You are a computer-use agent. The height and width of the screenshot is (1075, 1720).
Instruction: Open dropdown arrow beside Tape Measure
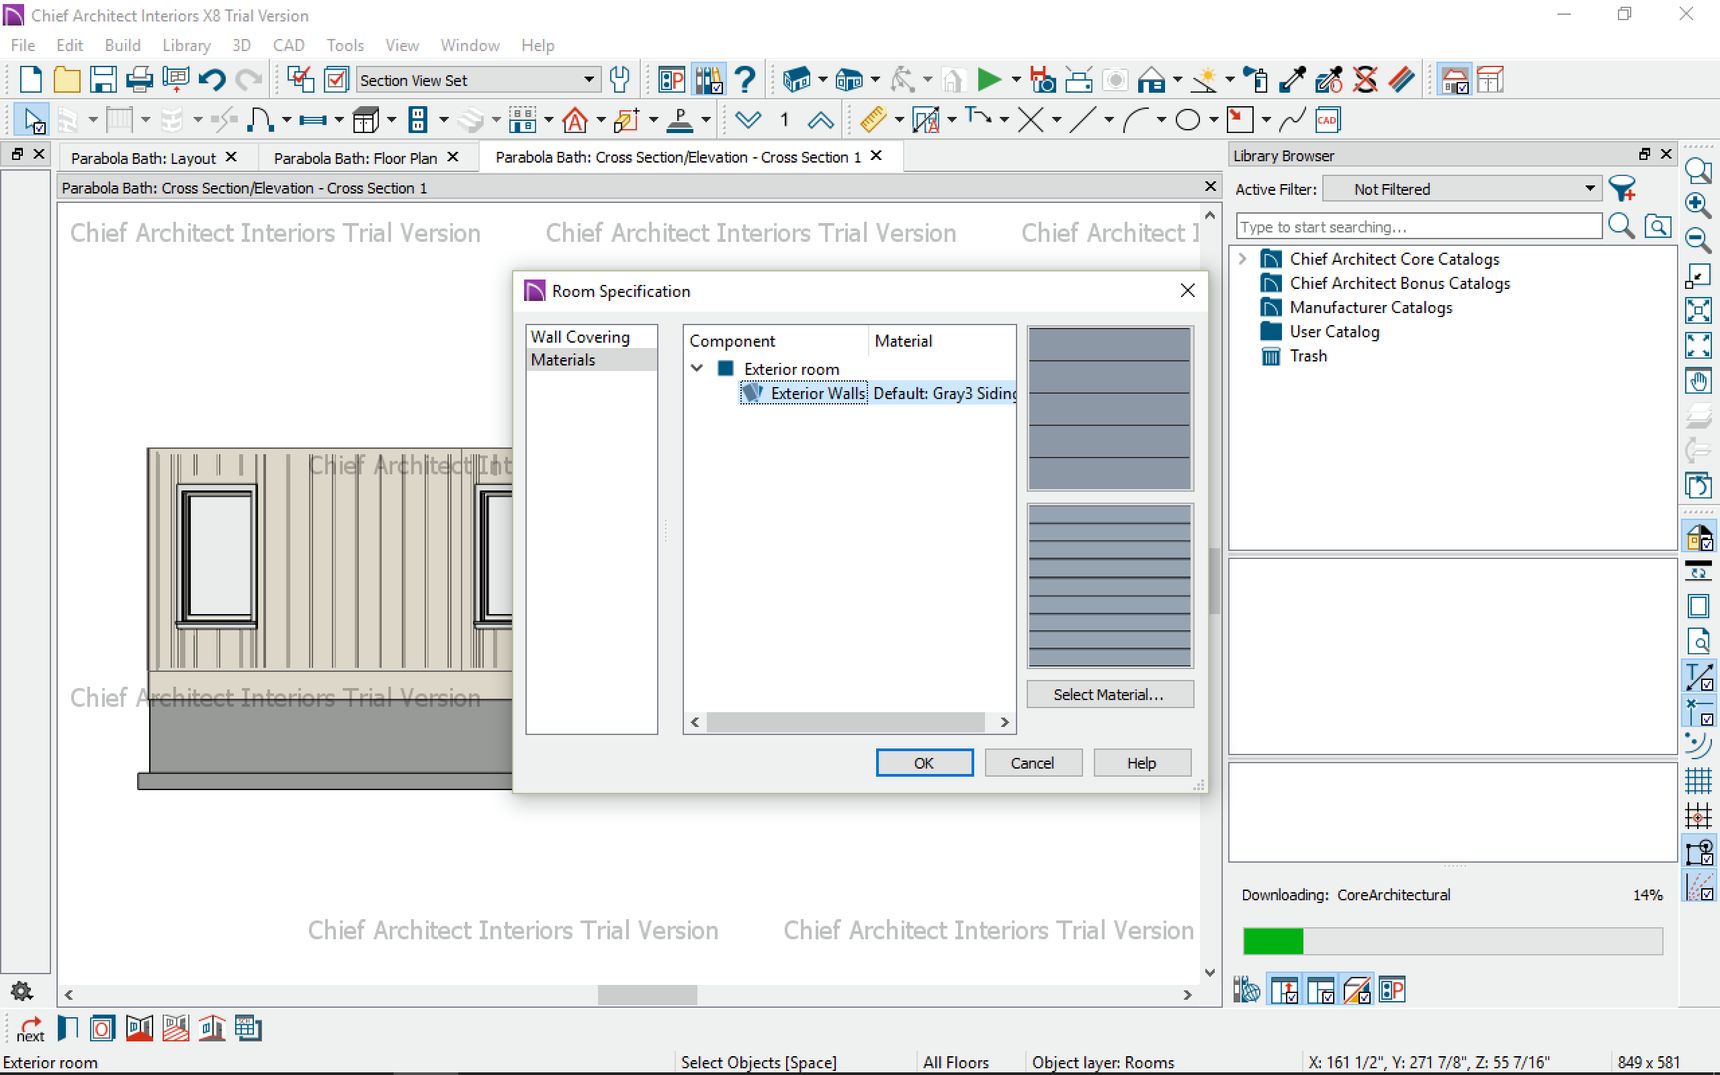898,121
